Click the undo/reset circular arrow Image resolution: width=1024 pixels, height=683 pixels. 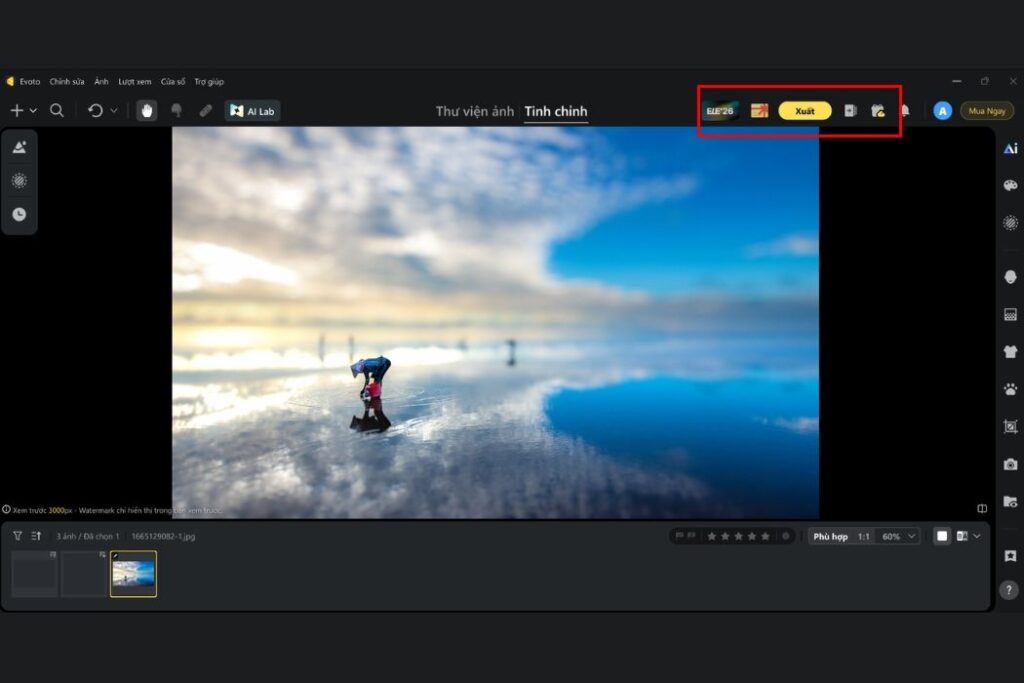(x=95, y=110)
